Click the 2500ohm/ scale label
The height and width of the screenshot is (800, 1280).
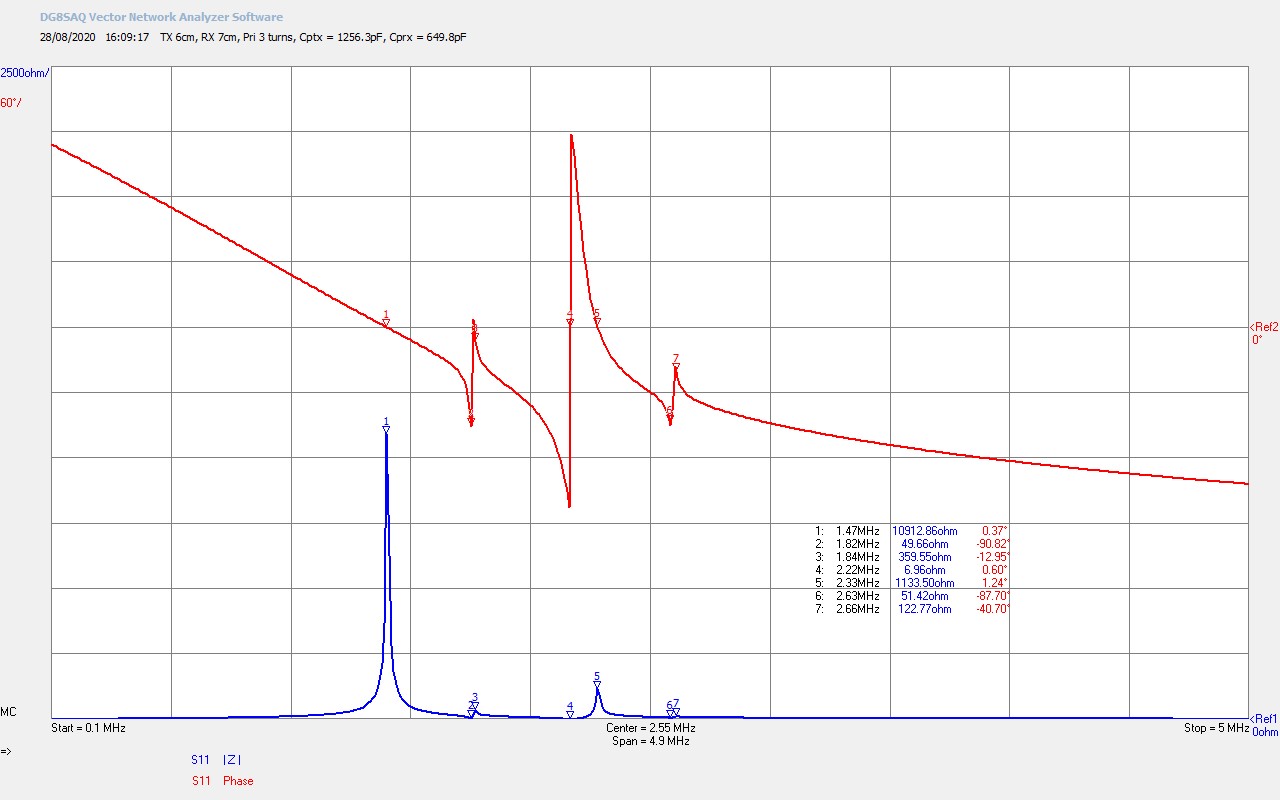click(25, 73)
